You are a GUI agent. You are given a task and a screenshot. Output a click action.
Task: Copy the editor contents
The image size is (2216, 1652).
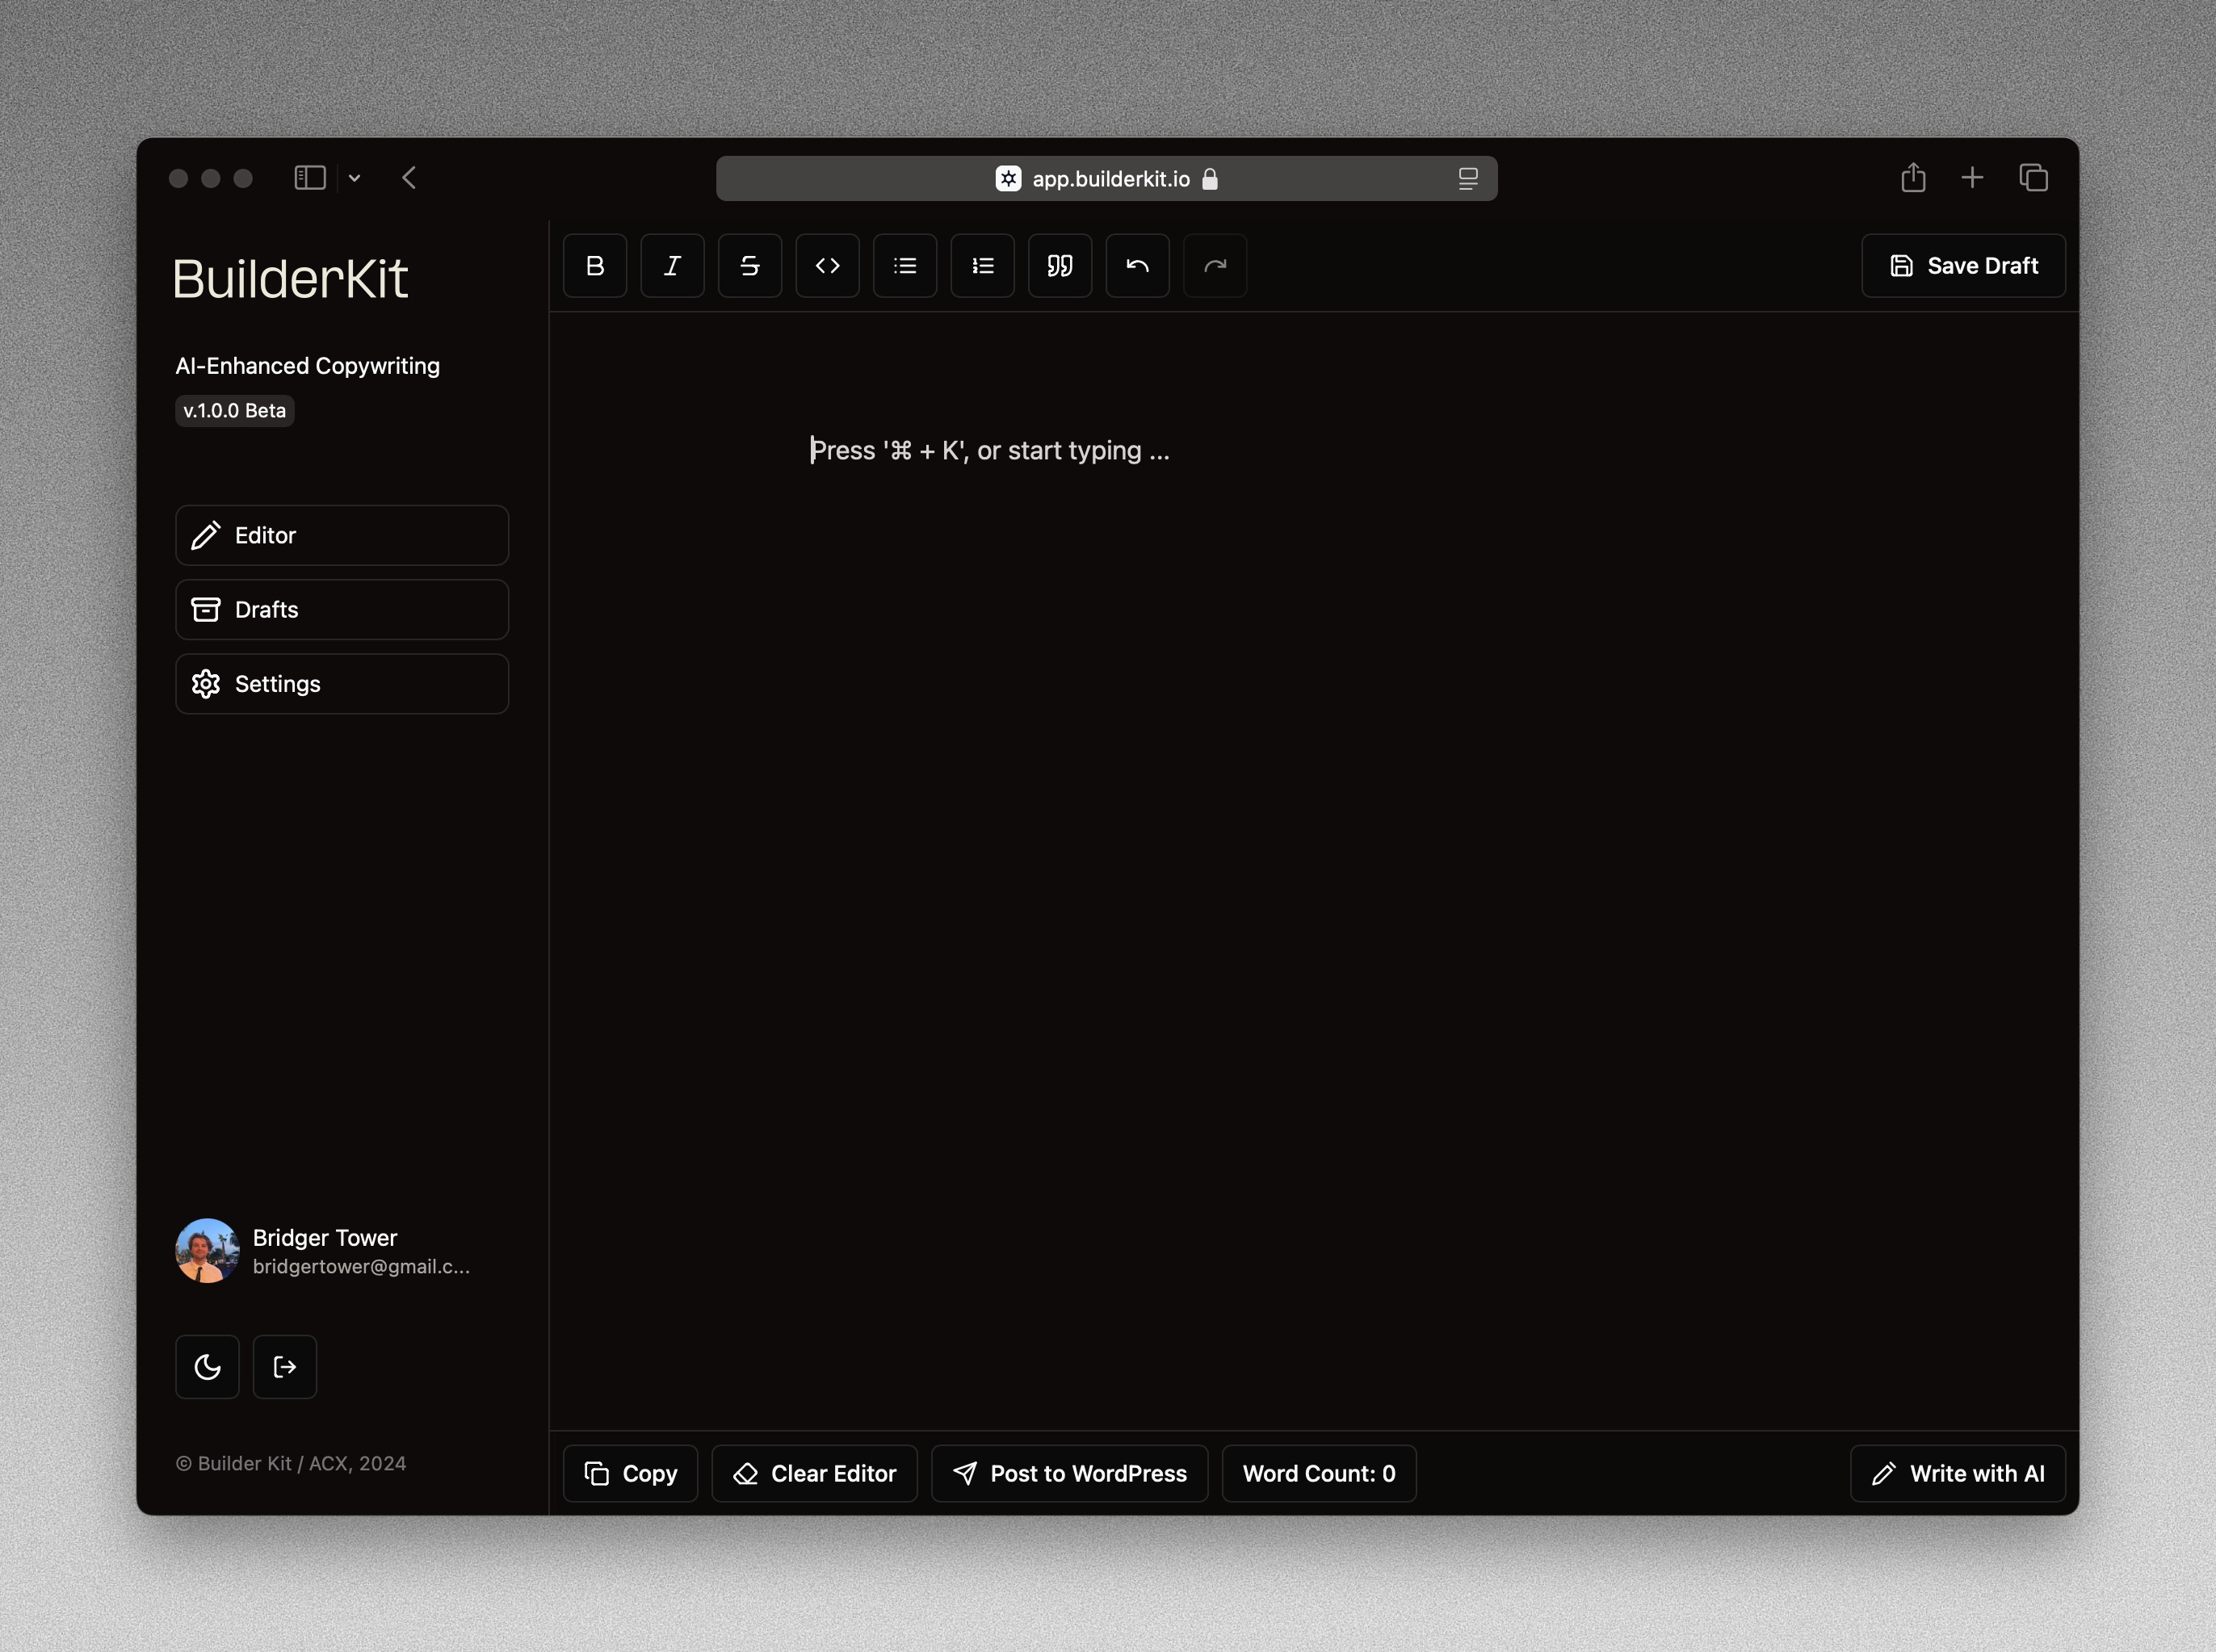pyautogui.click(x=630, y=1474)
